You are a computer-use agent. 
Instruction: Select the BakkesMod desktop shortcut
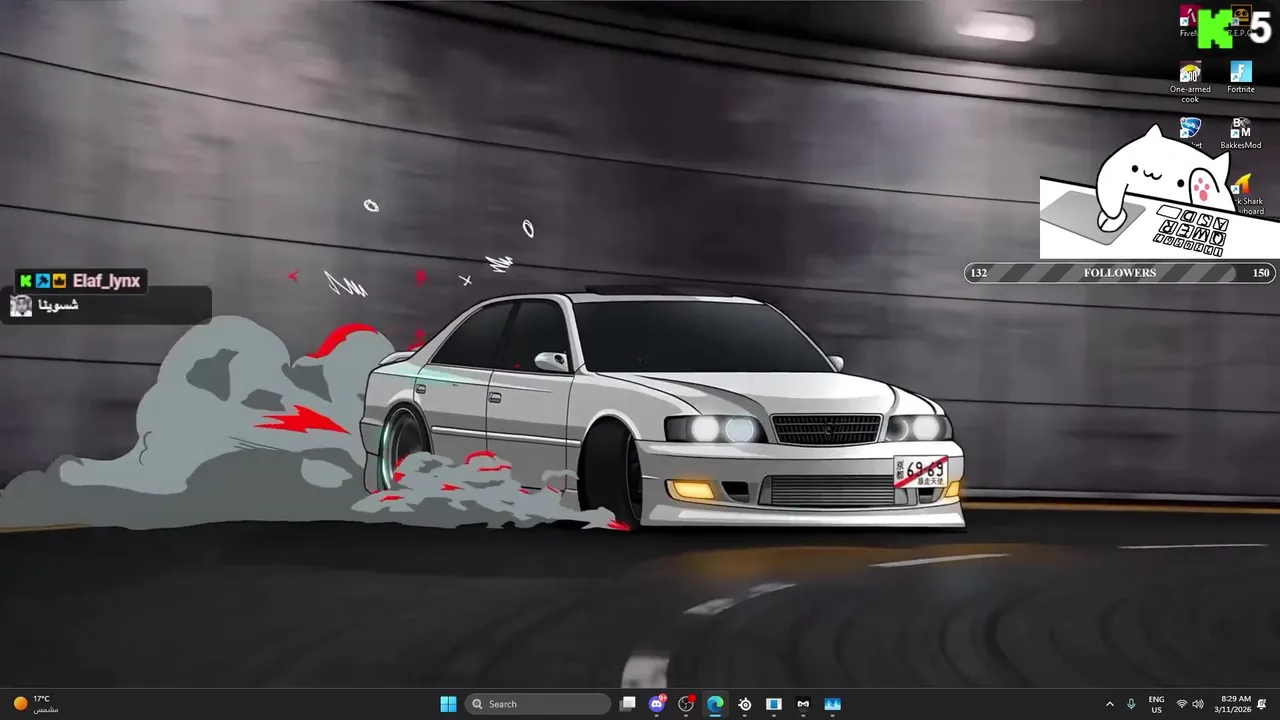pos(1241,133)
